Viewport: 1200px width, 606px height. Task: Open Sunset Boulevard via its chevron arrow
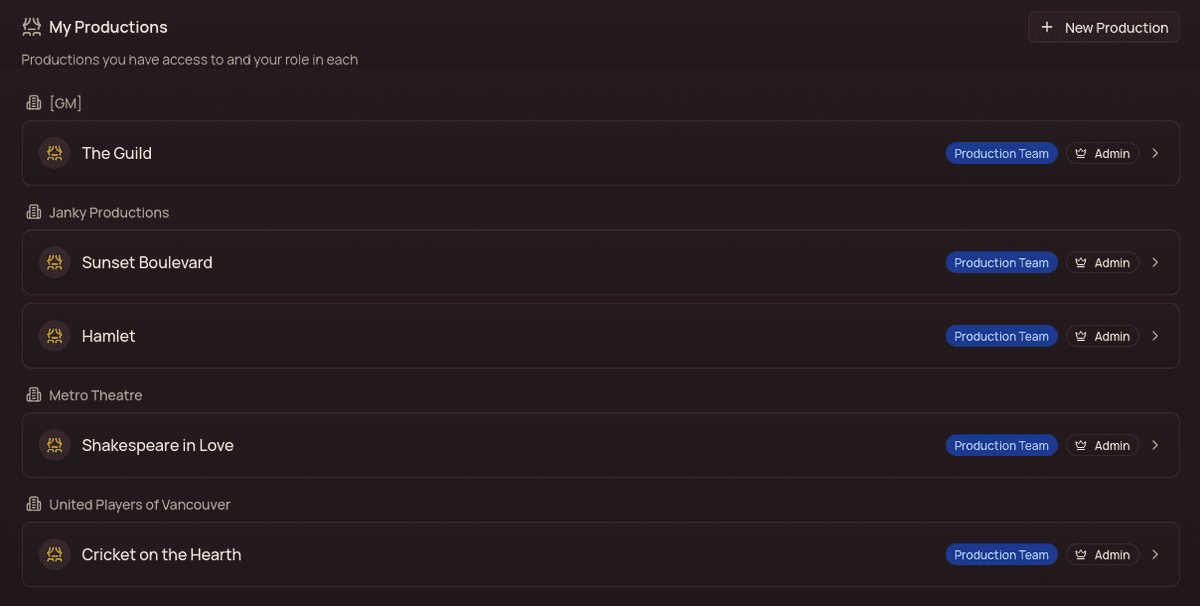(x=1155, y=262)
